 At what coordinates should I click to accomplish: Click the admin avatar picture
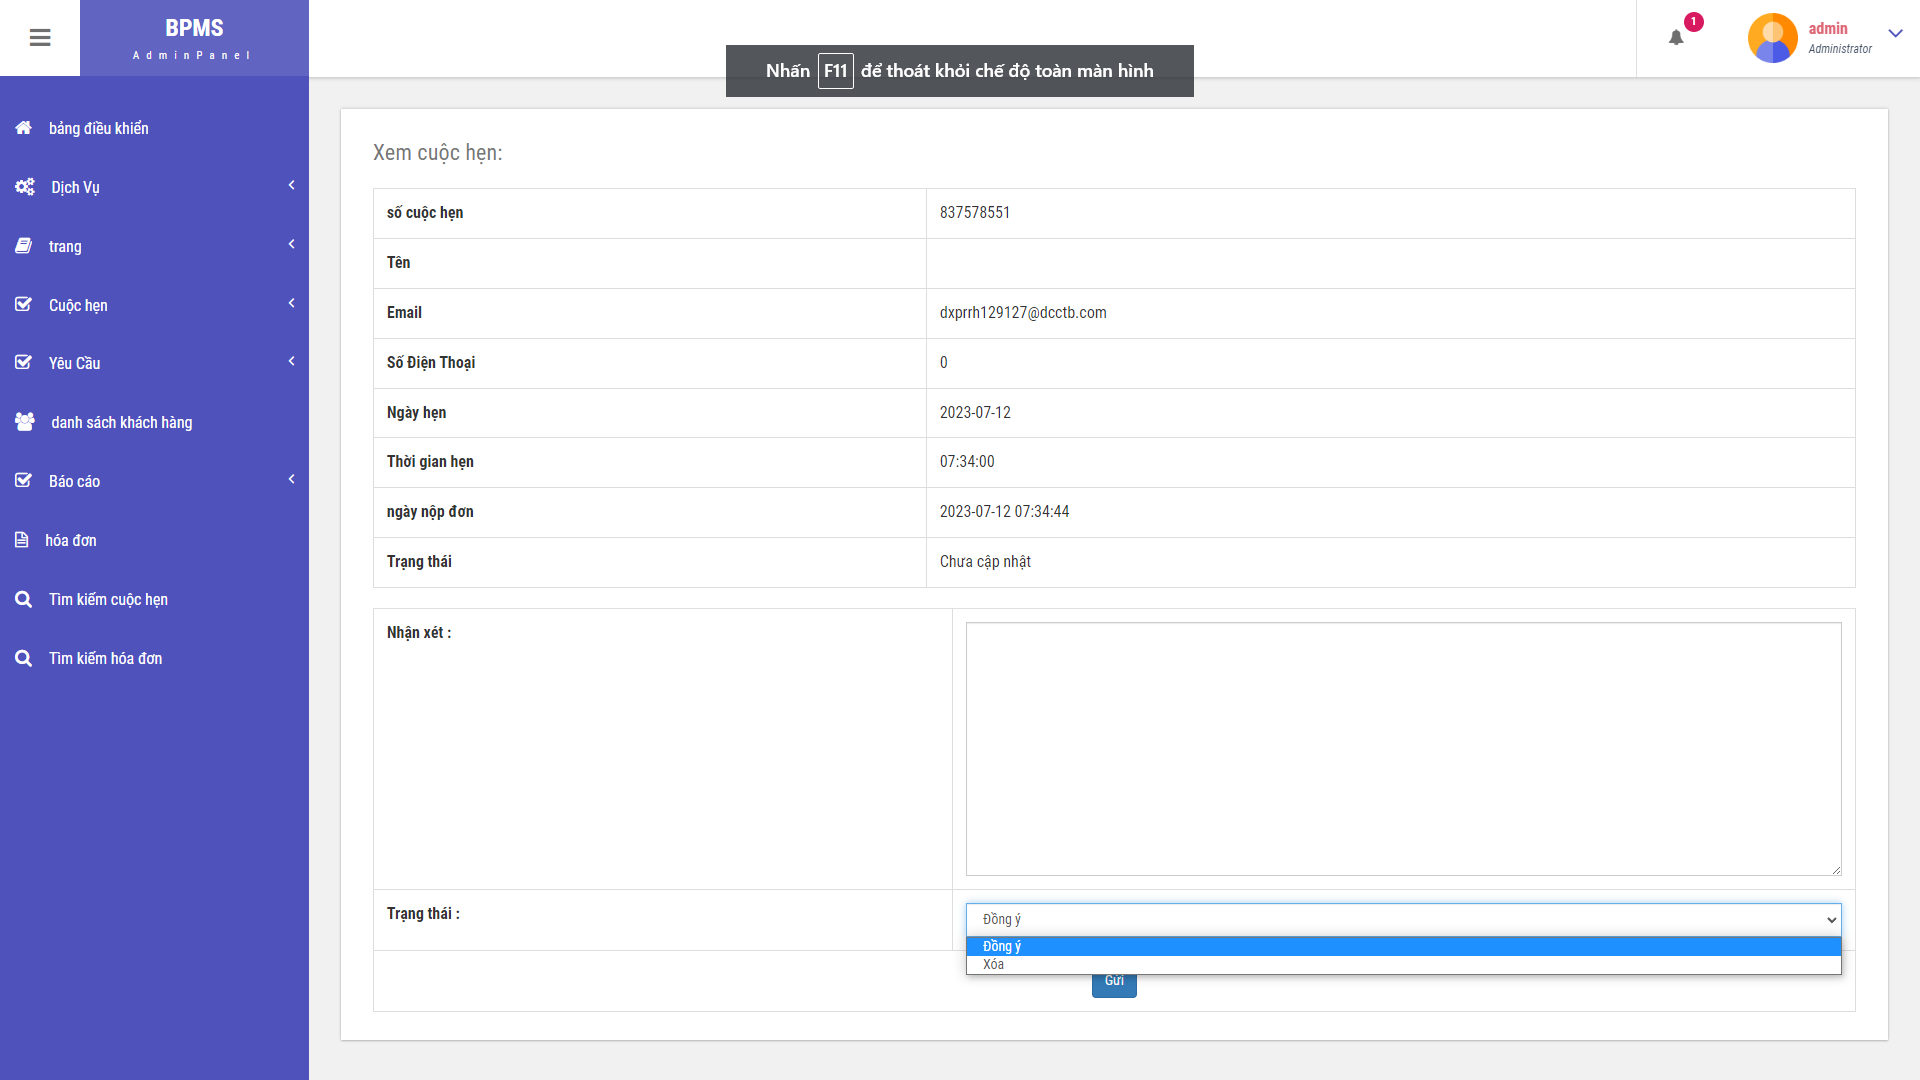point(1772,38)
